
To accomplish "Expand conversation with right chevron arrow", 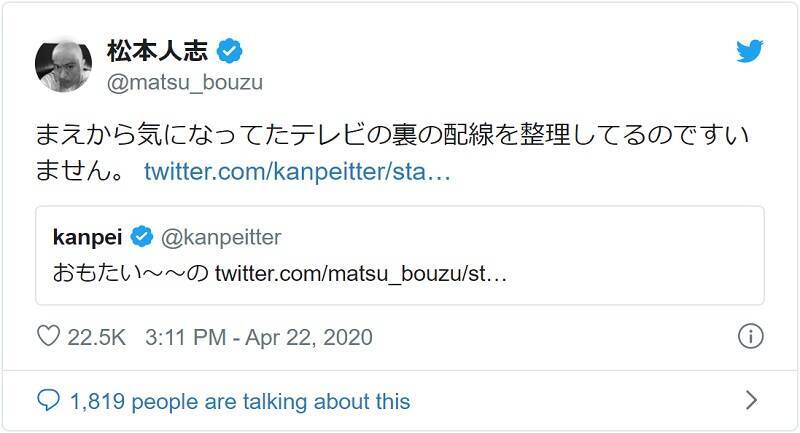I will pyautogui.click(x=751, y=401).
